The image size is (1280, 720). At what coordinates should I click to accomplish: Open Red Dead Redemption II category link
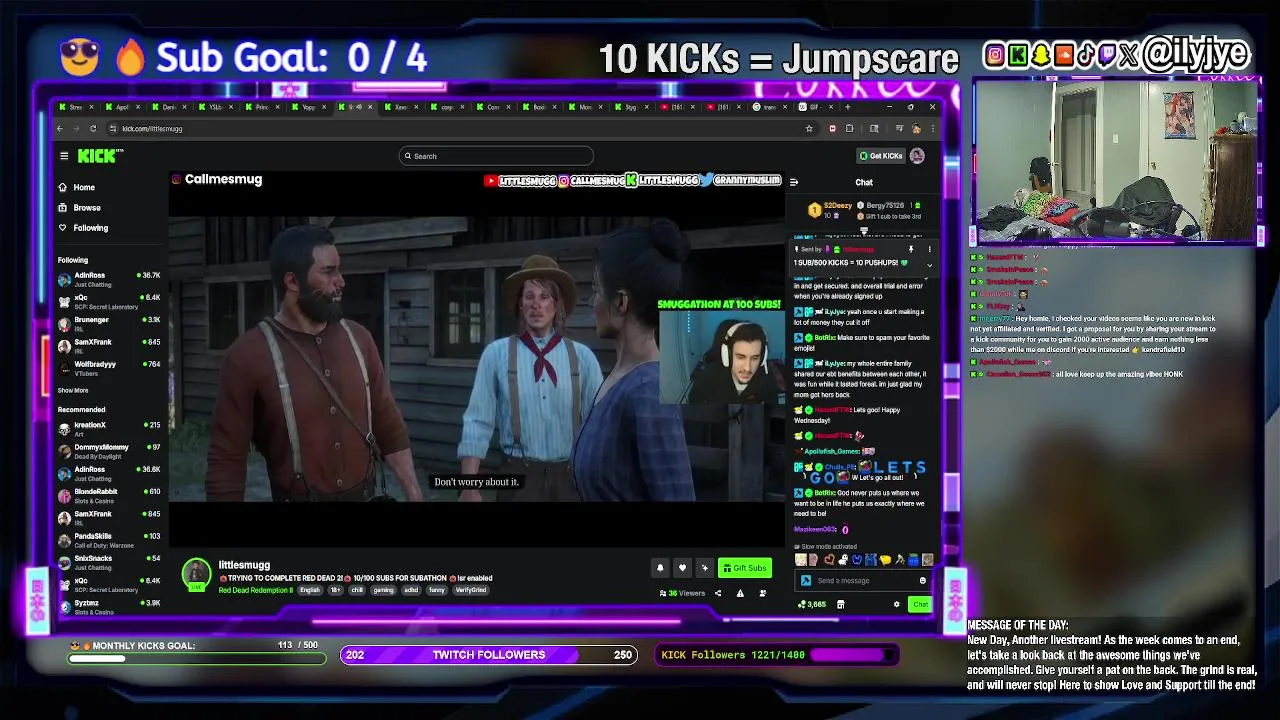click(256, 590)
